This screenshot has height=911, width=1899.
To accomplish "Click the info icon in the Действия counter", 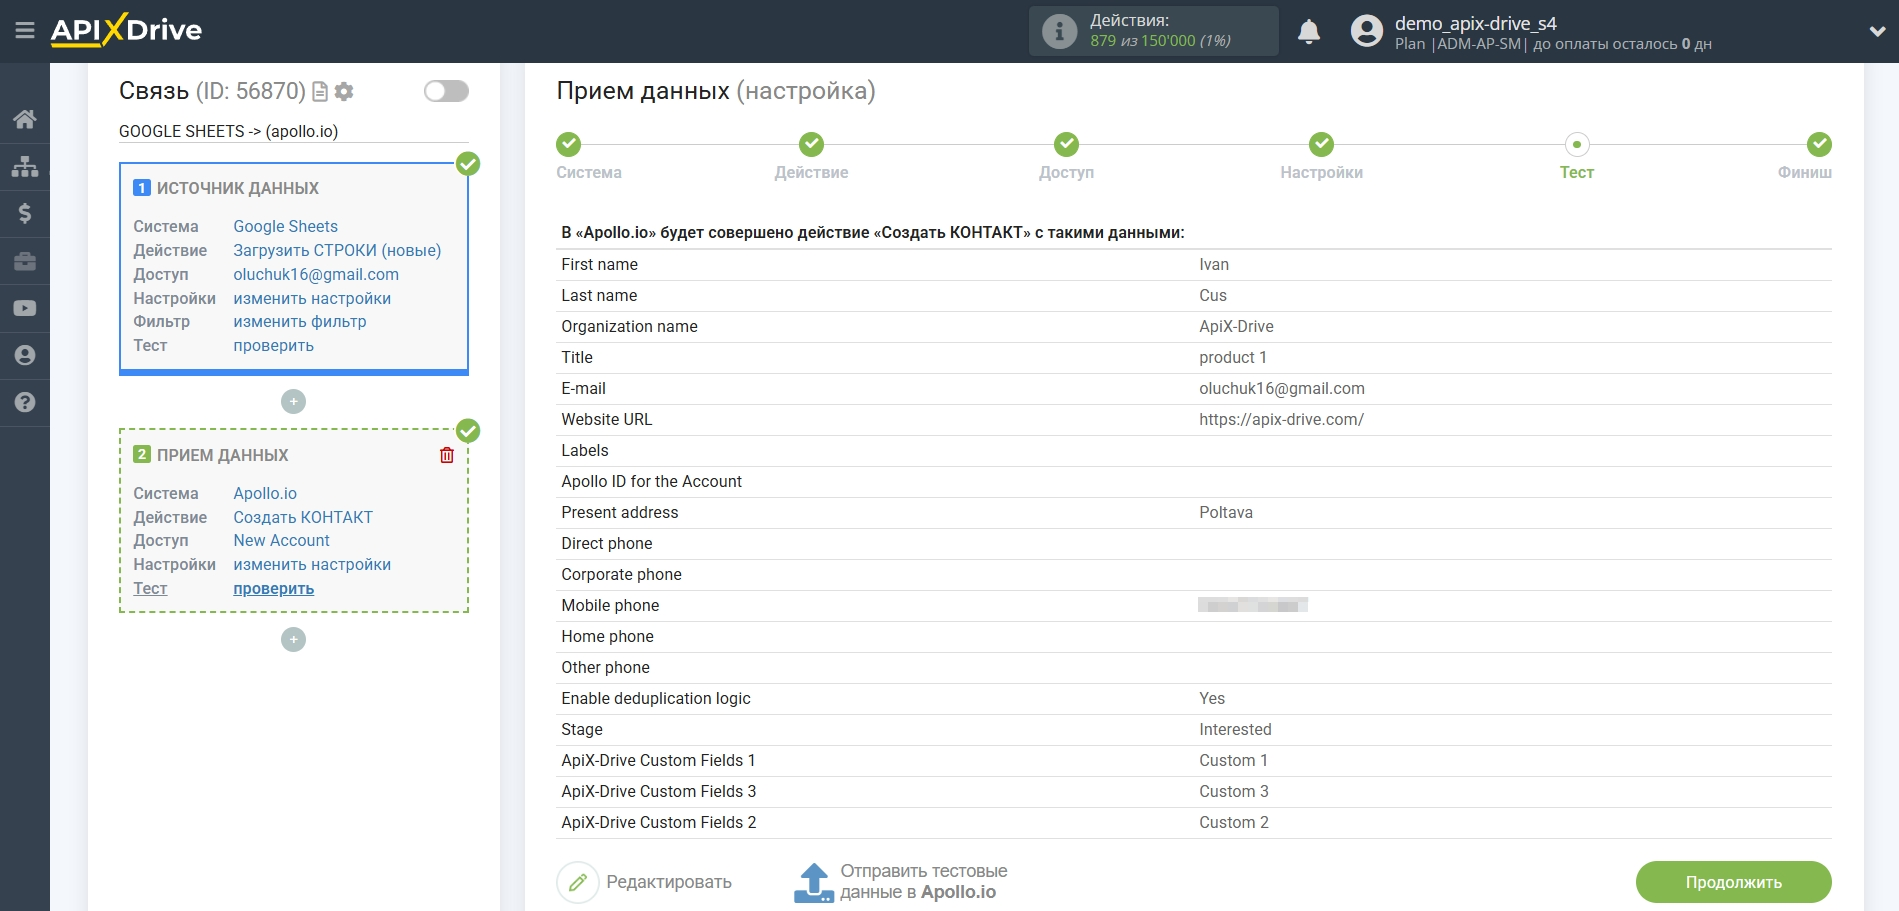I will (x=1058, y=30).
